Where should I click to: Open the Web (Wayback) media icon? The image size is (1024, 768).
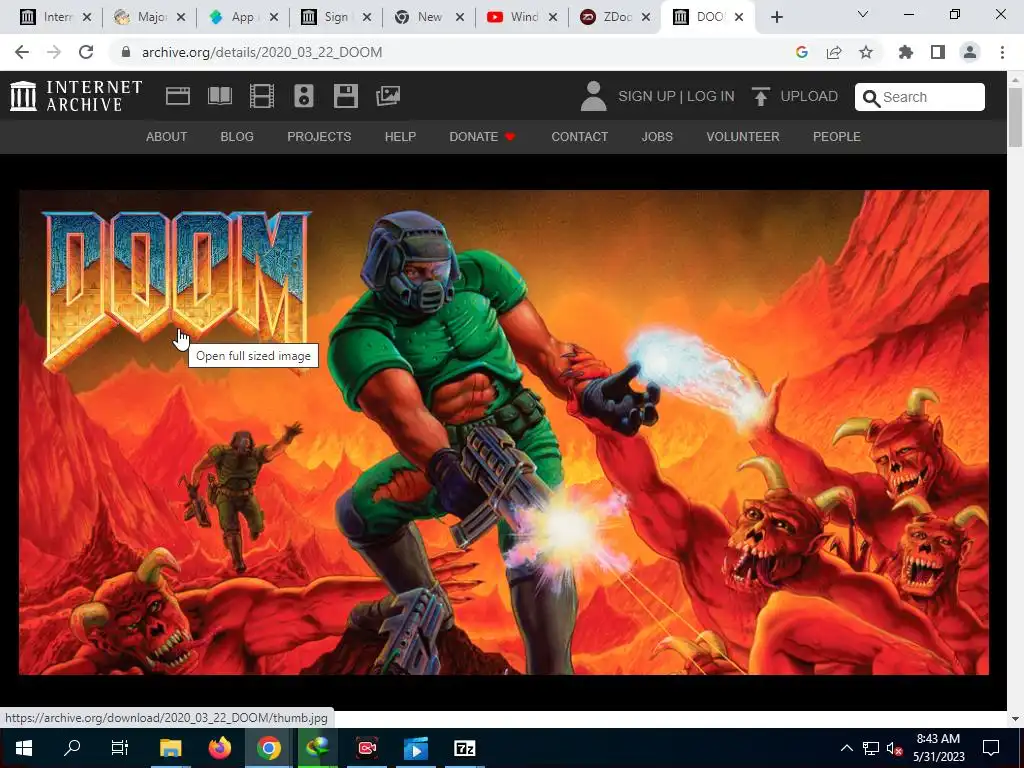(x=178, y=96)
